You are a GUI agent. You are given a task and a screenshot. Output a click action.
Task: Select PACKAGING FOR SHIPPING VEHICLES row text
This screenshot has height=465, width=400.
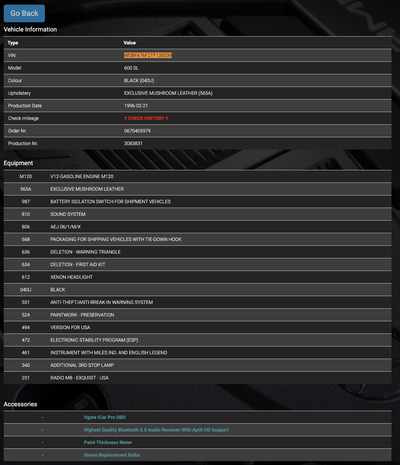(116, 239)
